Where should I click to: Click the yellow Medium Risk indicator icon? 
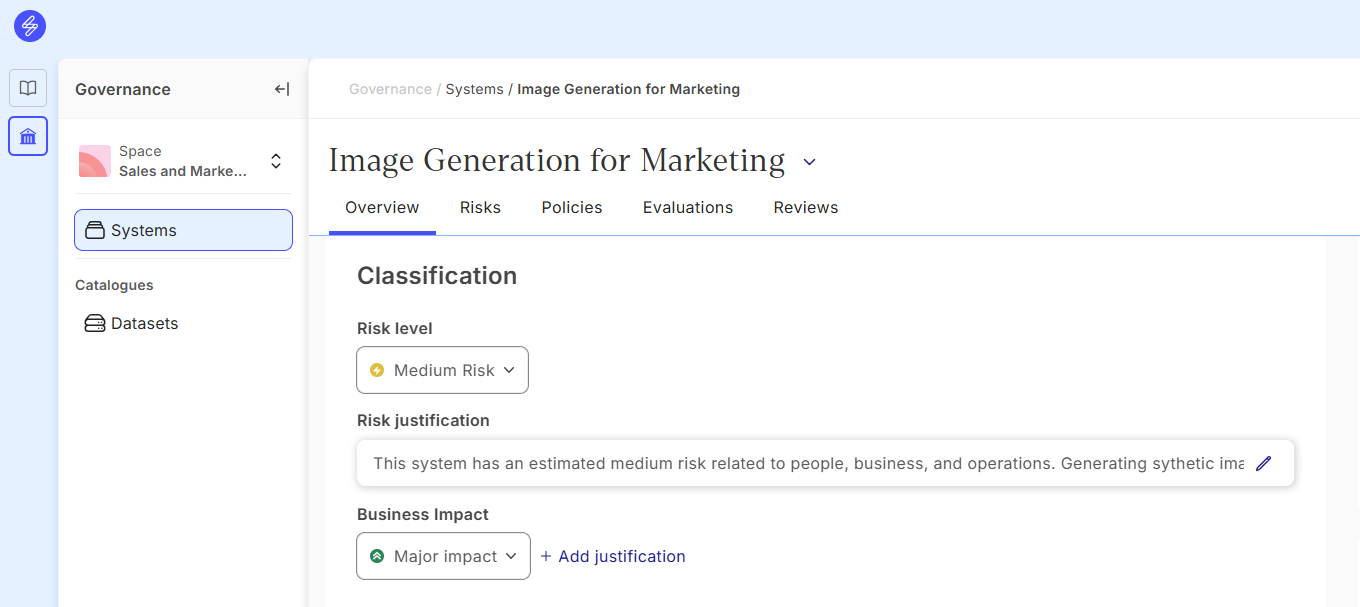[x=377, y=370]
